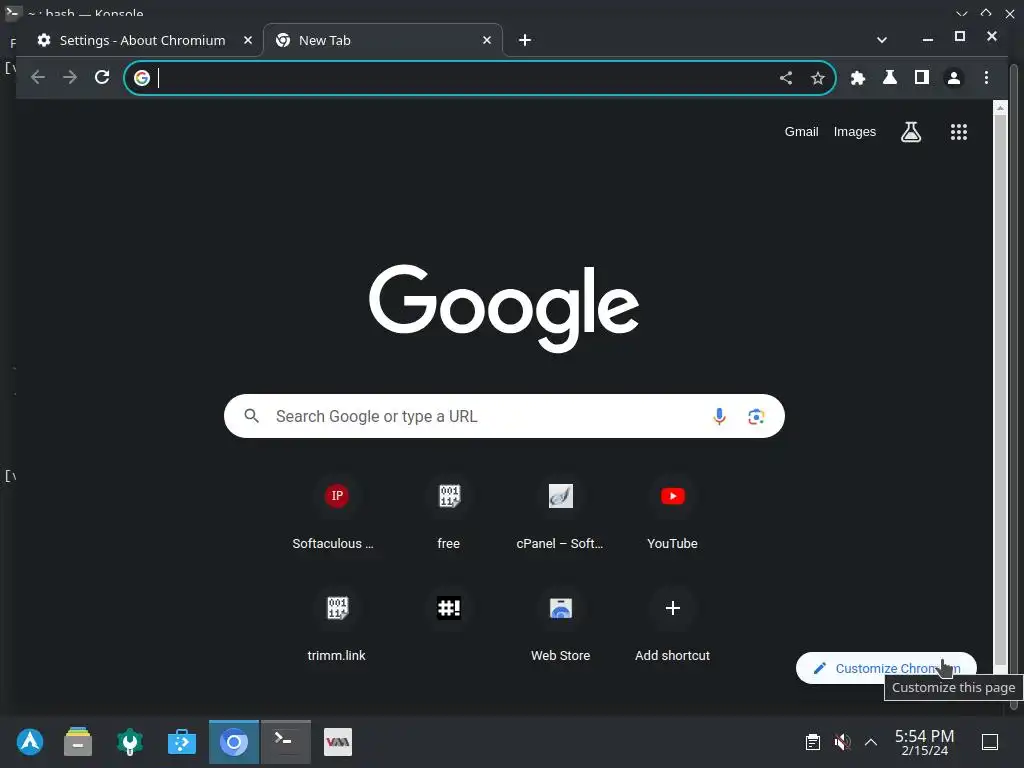Screen dimensions: 1024x768
Task: Open Discover software store in taskbar
Action: click(x=182, y=742)
